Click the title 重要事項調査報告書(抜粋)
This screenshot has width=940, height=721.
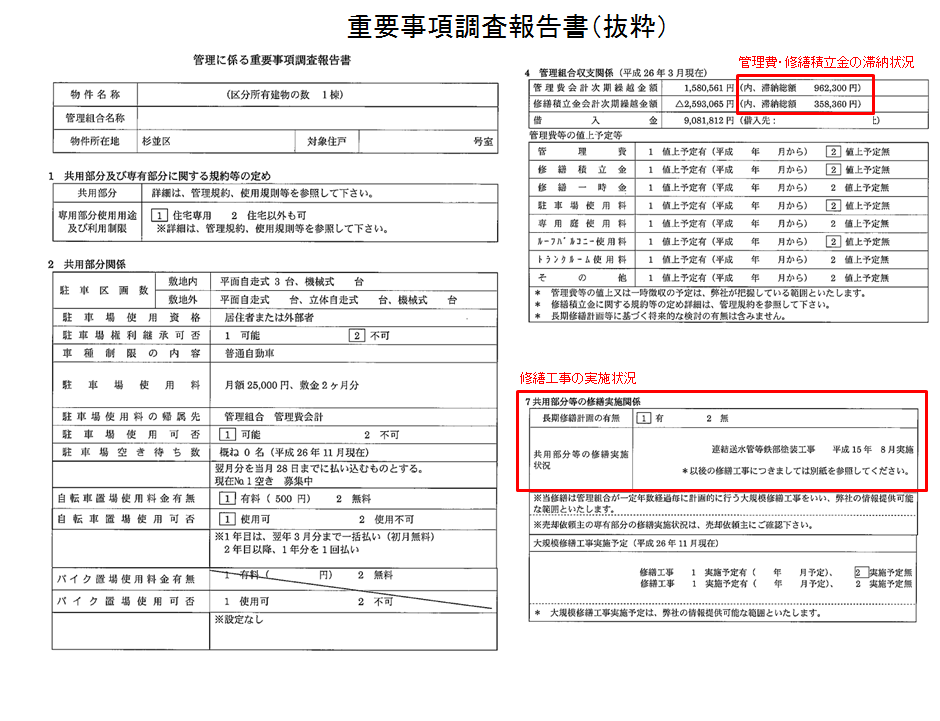507,27
